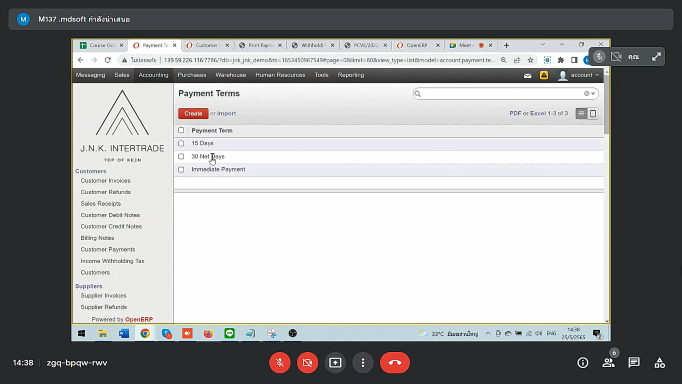Image resolution: width=682 pixels, height=384 pixels.
Task: Turn on camera in Meet bar
Action: point(308,362)
